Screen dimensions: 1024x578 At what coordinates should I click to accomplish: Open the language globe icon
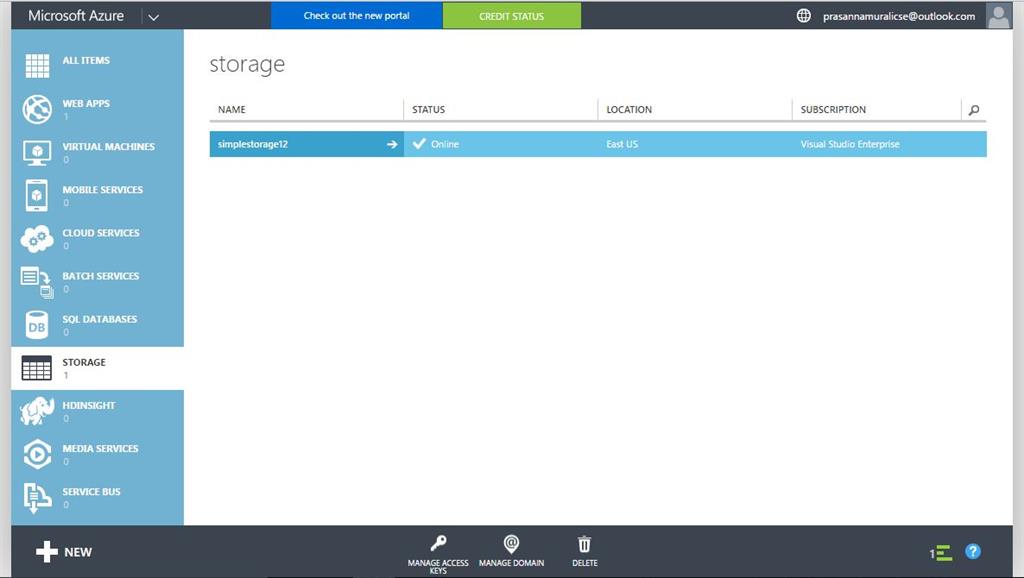click(x=804, y=16)
